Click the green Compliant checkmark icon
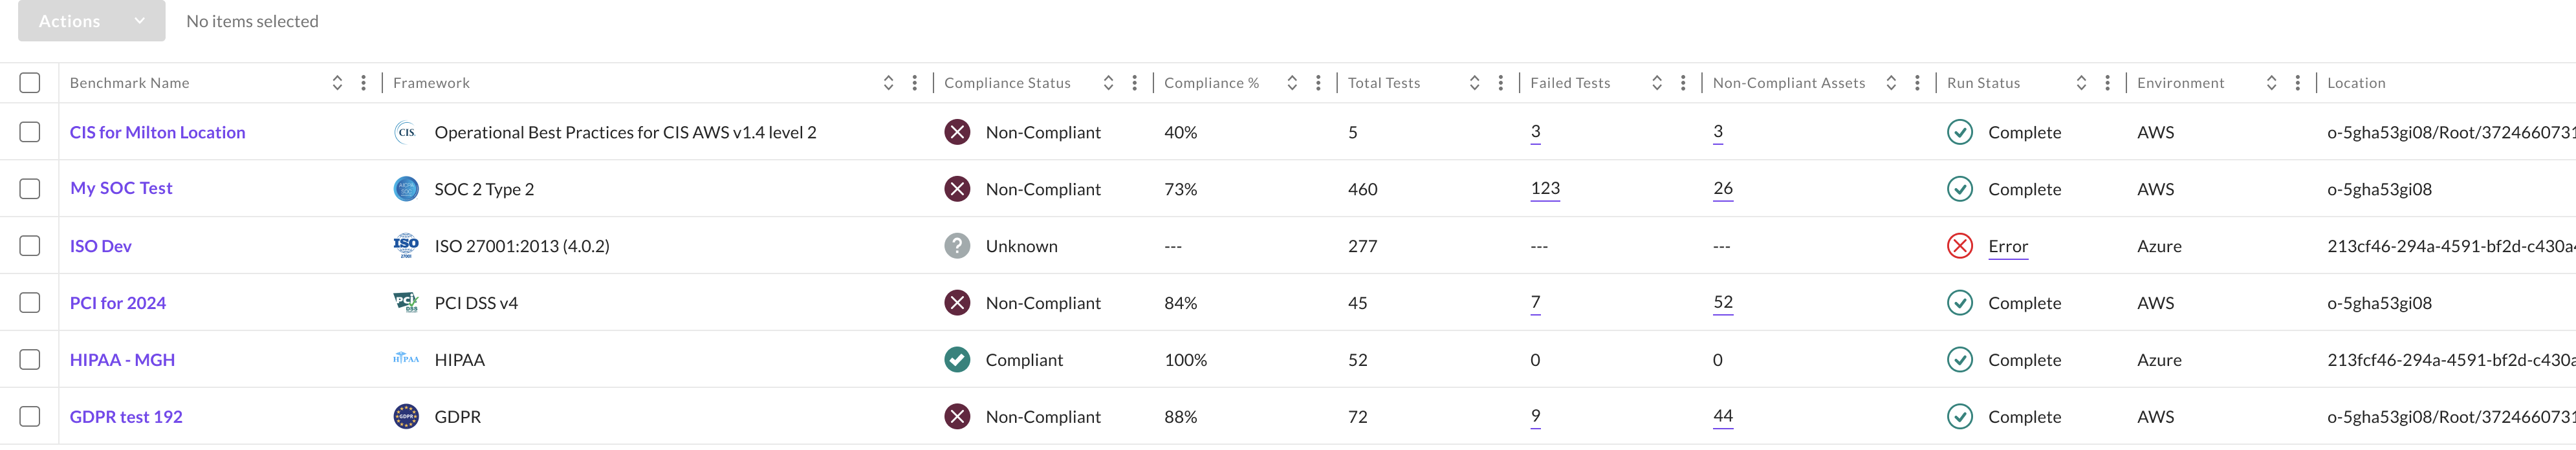Screen dimensions: 2576x450 [957, 360]
